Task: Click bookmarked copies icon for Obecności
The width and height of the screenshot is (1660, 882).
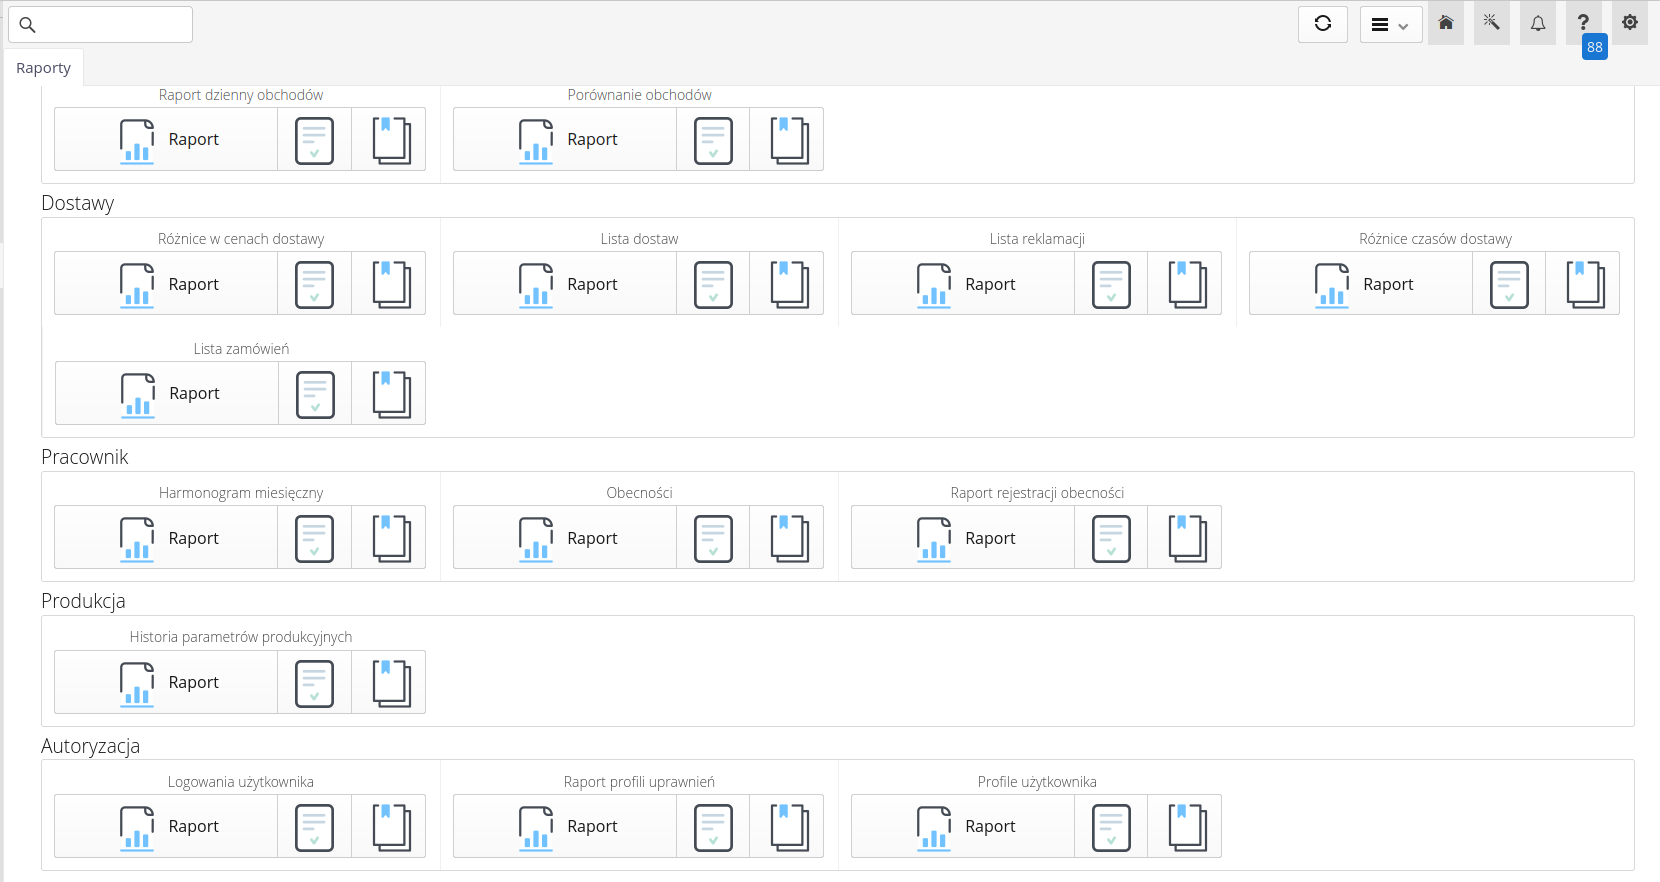Action: pos(787,538)
